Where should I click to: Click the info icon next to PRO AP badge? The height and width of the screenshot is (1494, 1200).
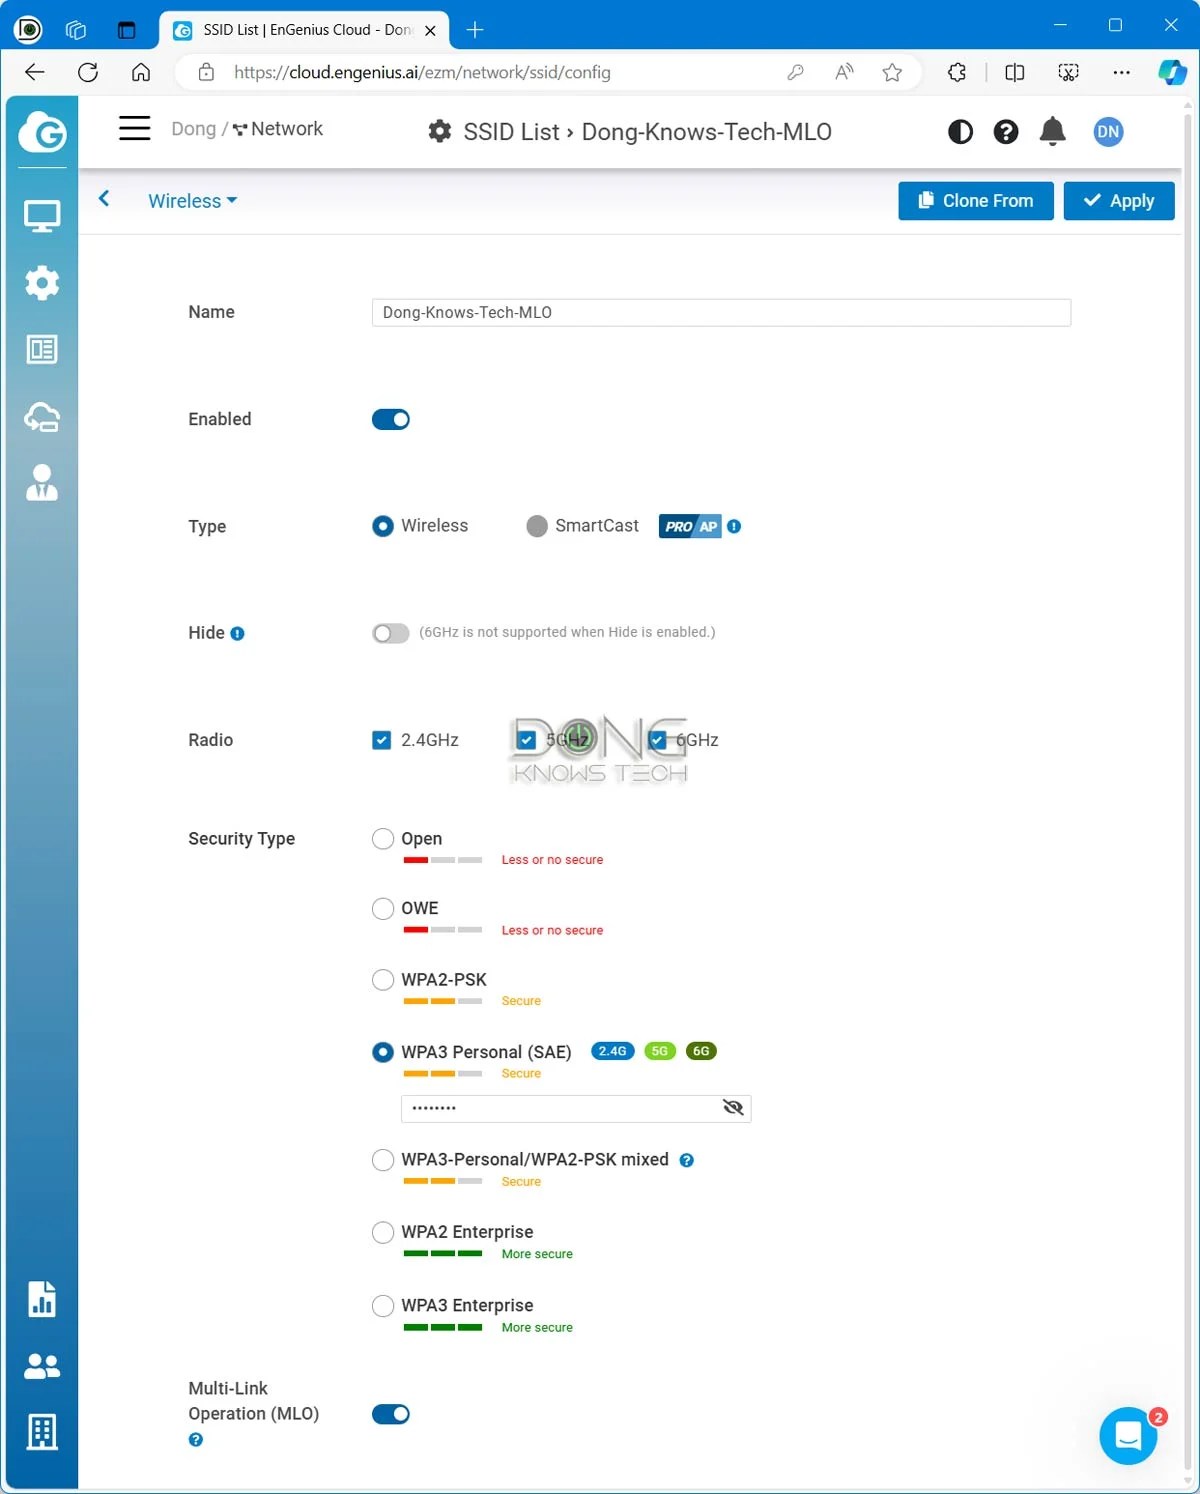pos(734,527)
